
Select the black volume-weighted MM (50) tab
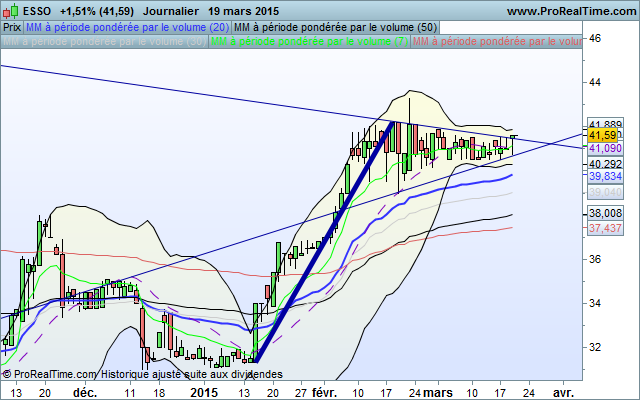[x=335, y=28]
